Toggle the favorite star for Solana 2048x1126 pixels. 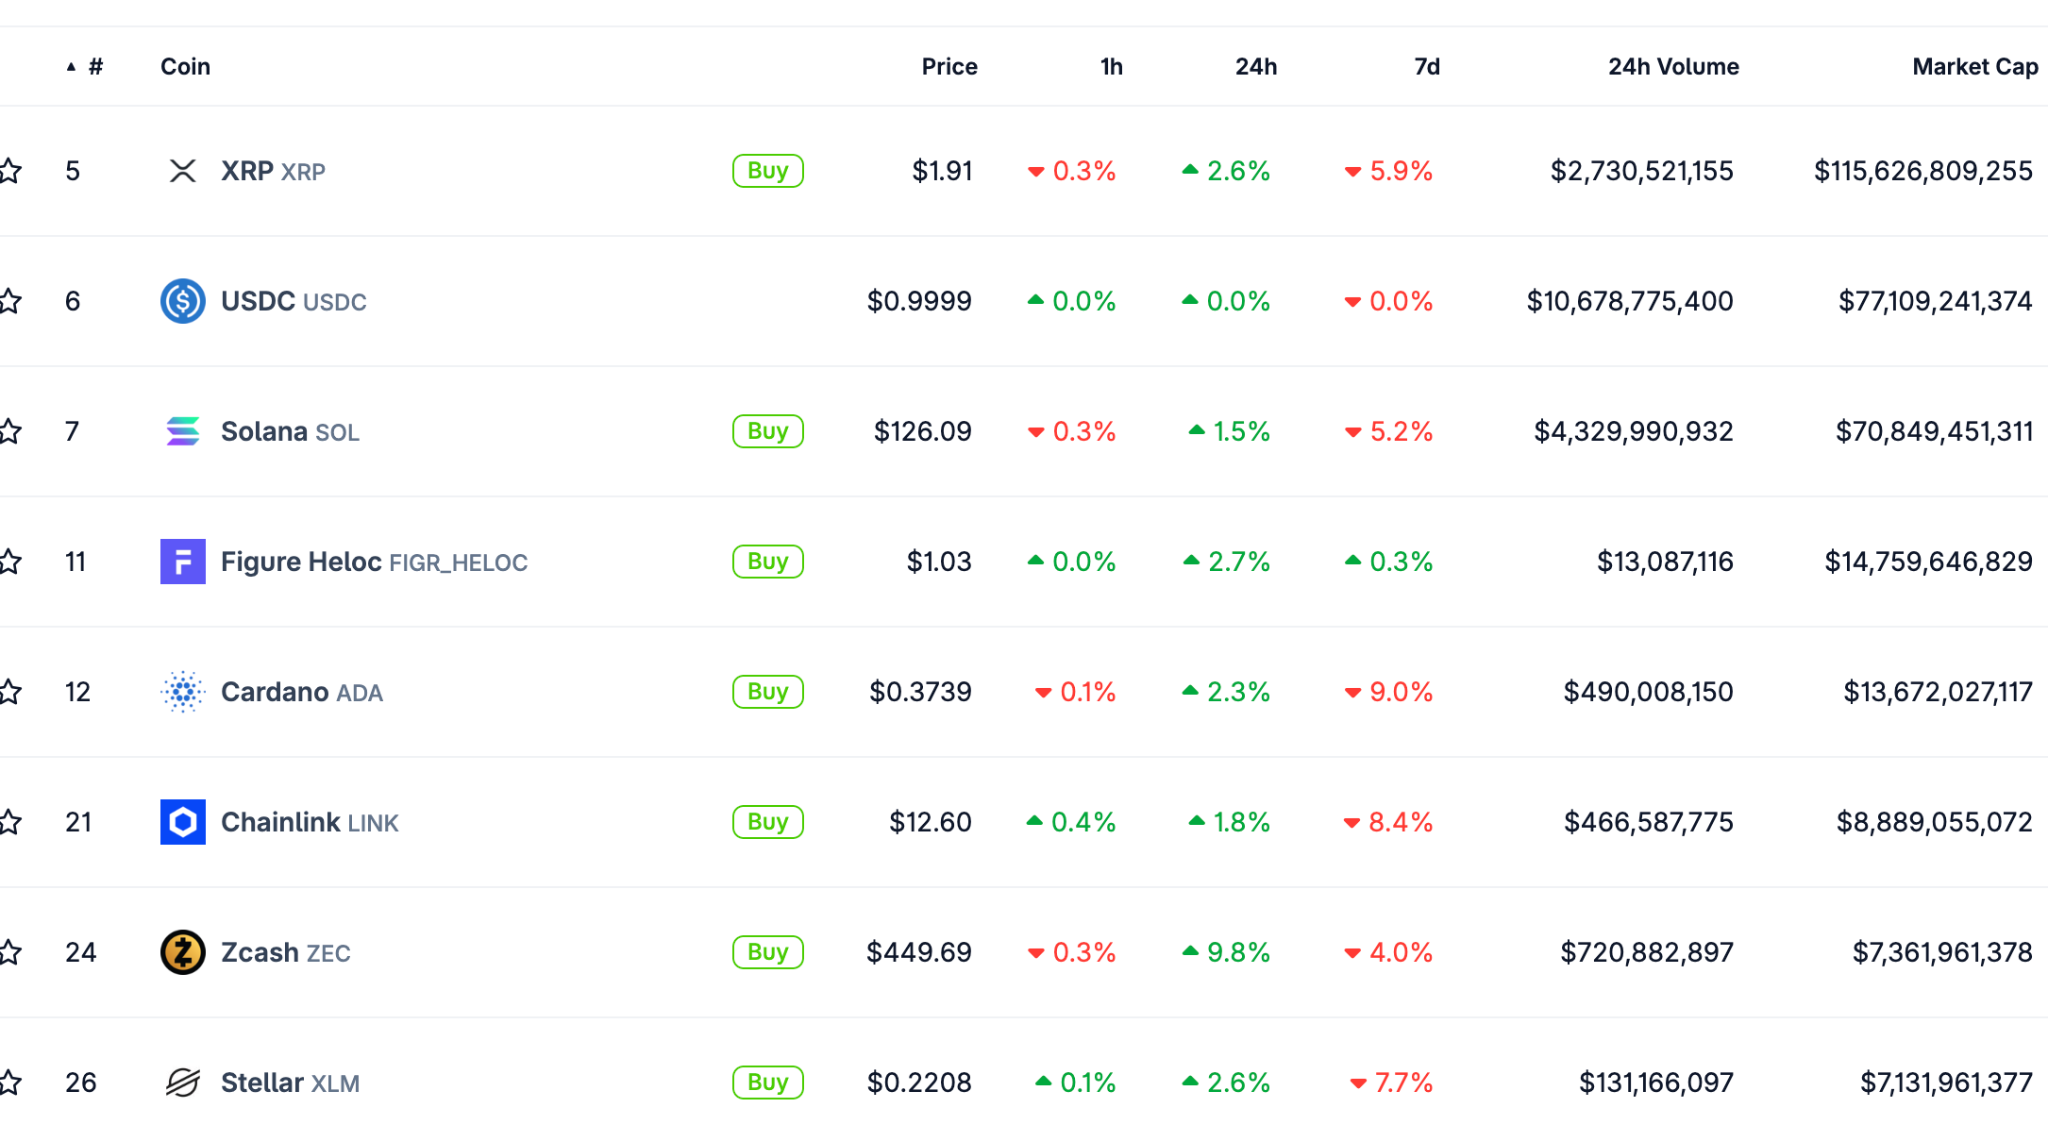10,431
